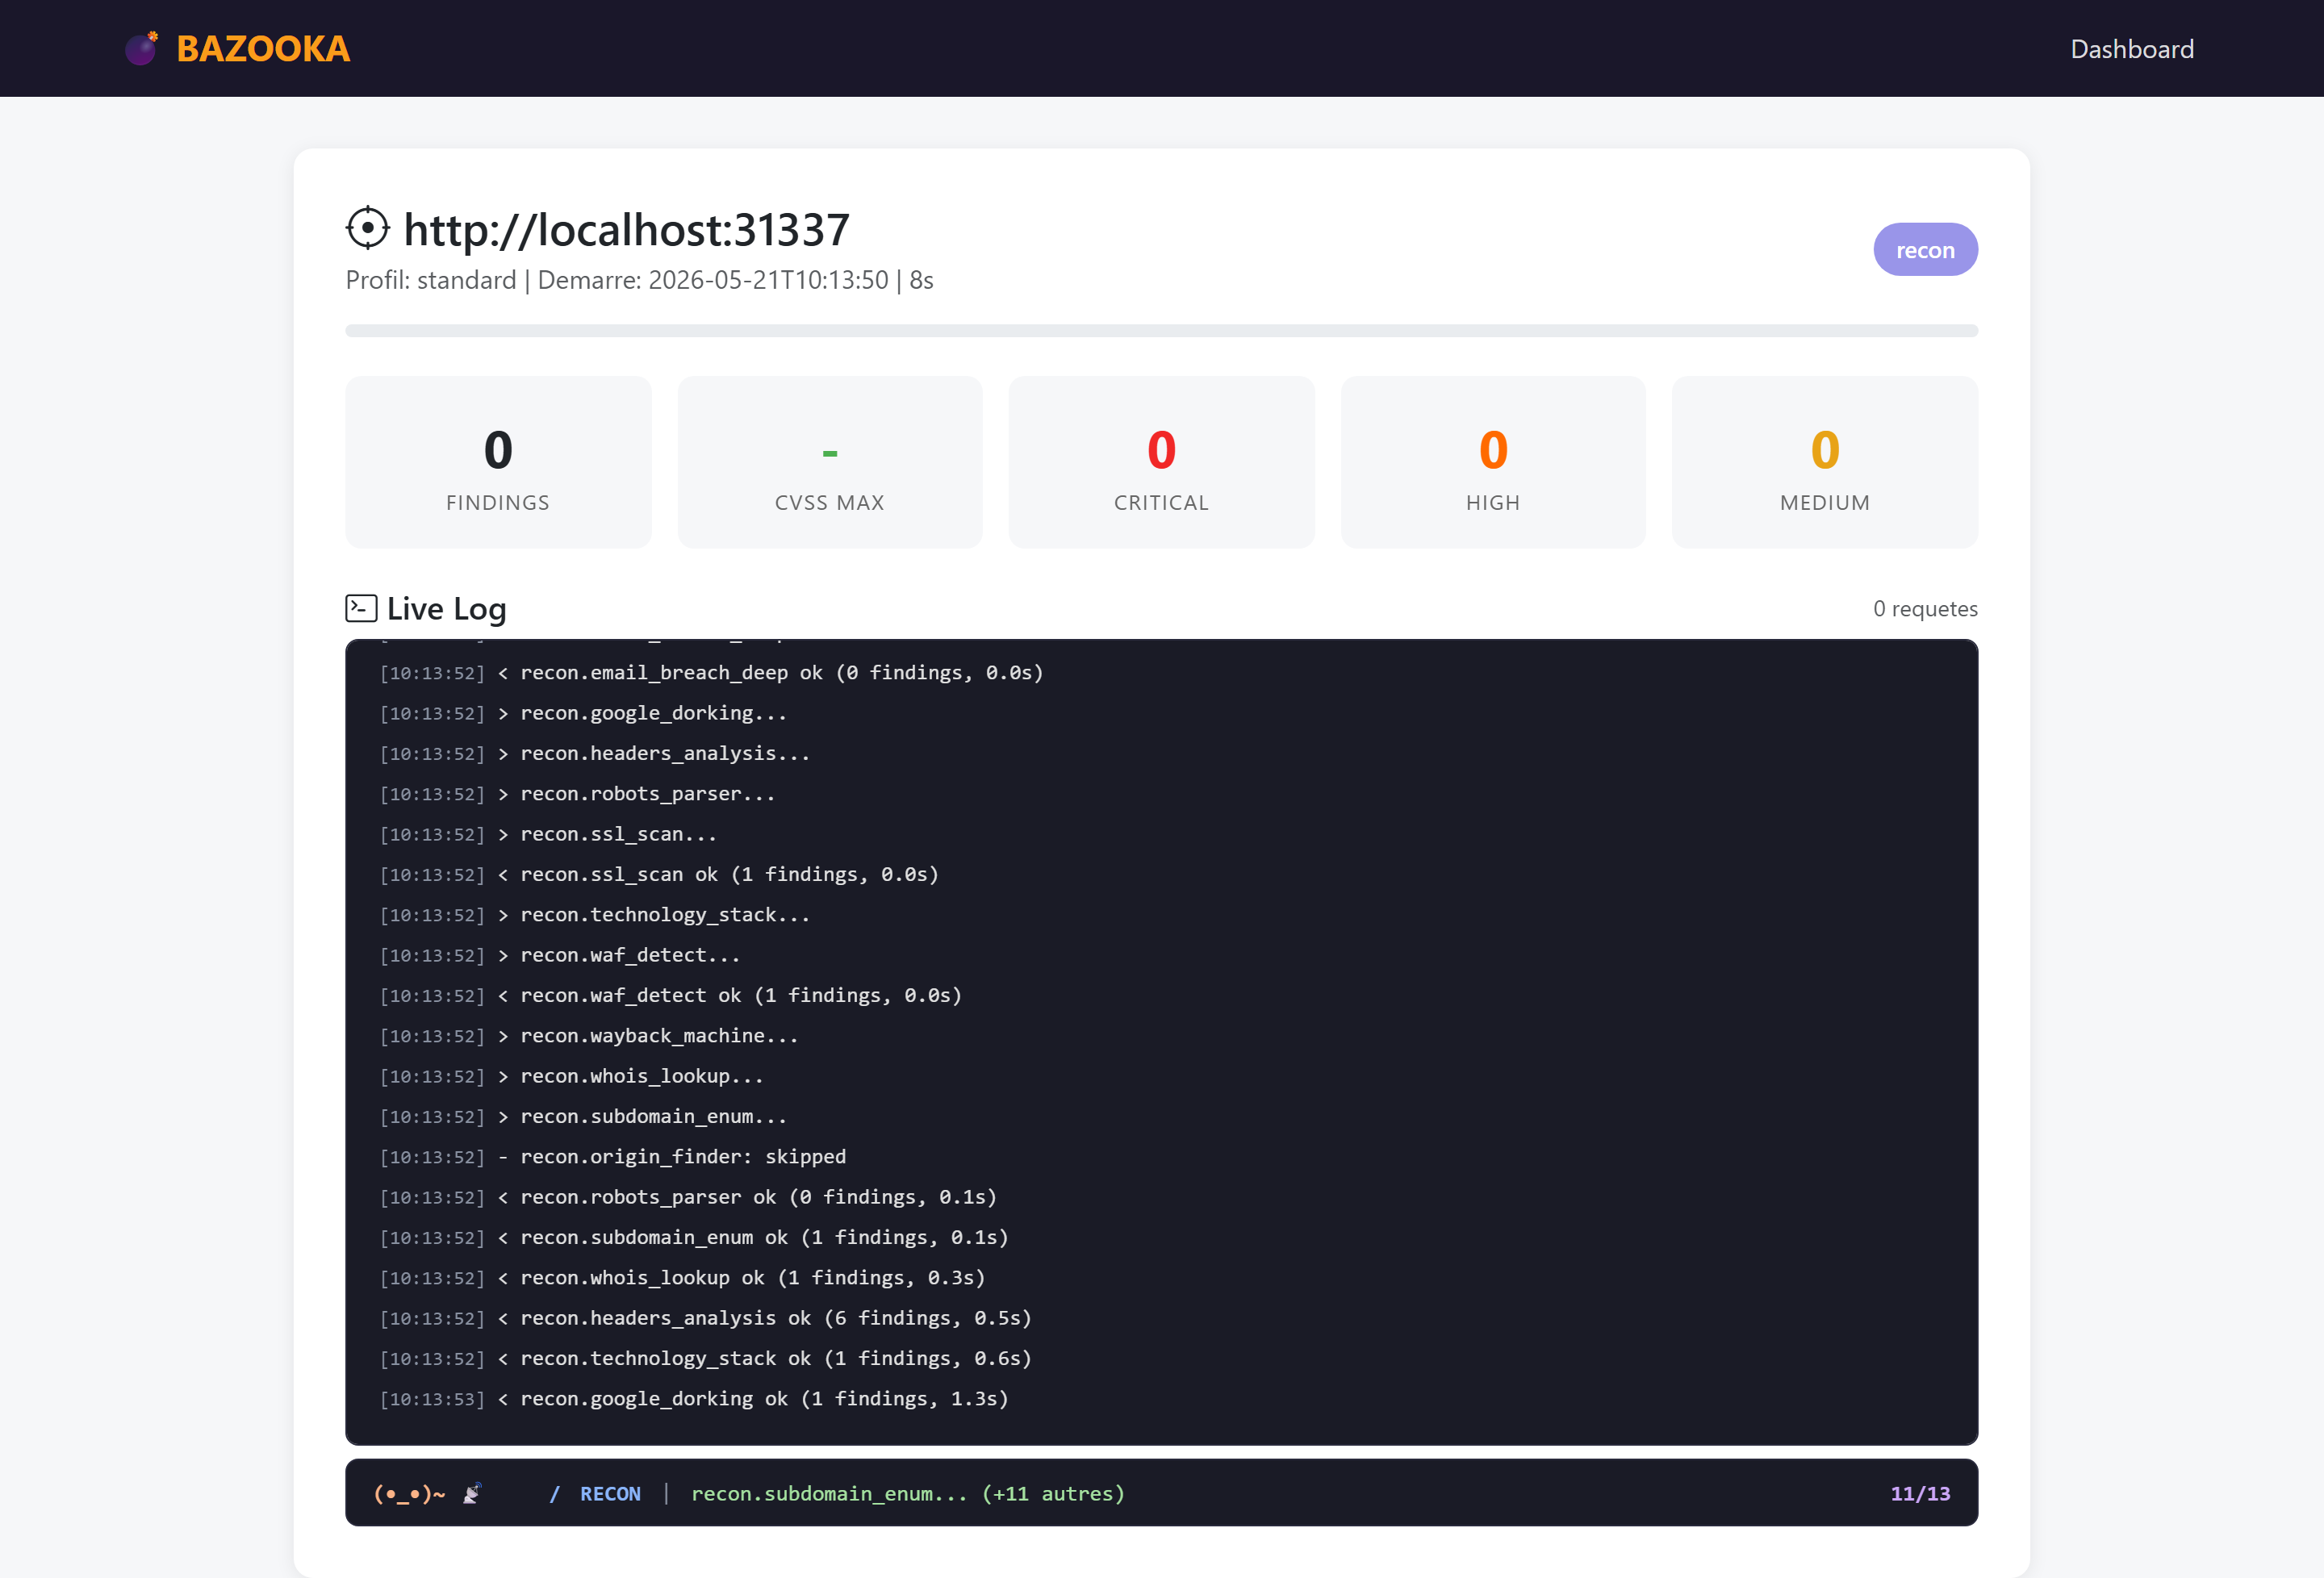The height and width of the screenshot is (1578, 2324).
Task: Click the RECON phase label
Action: coord(610,1494)
